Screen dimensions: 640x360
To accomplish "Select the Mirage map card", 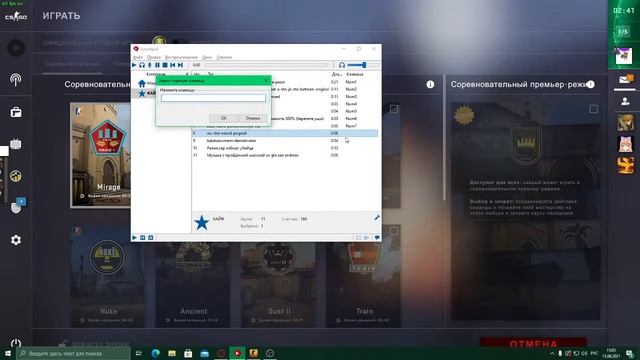I will coord(100,155).
